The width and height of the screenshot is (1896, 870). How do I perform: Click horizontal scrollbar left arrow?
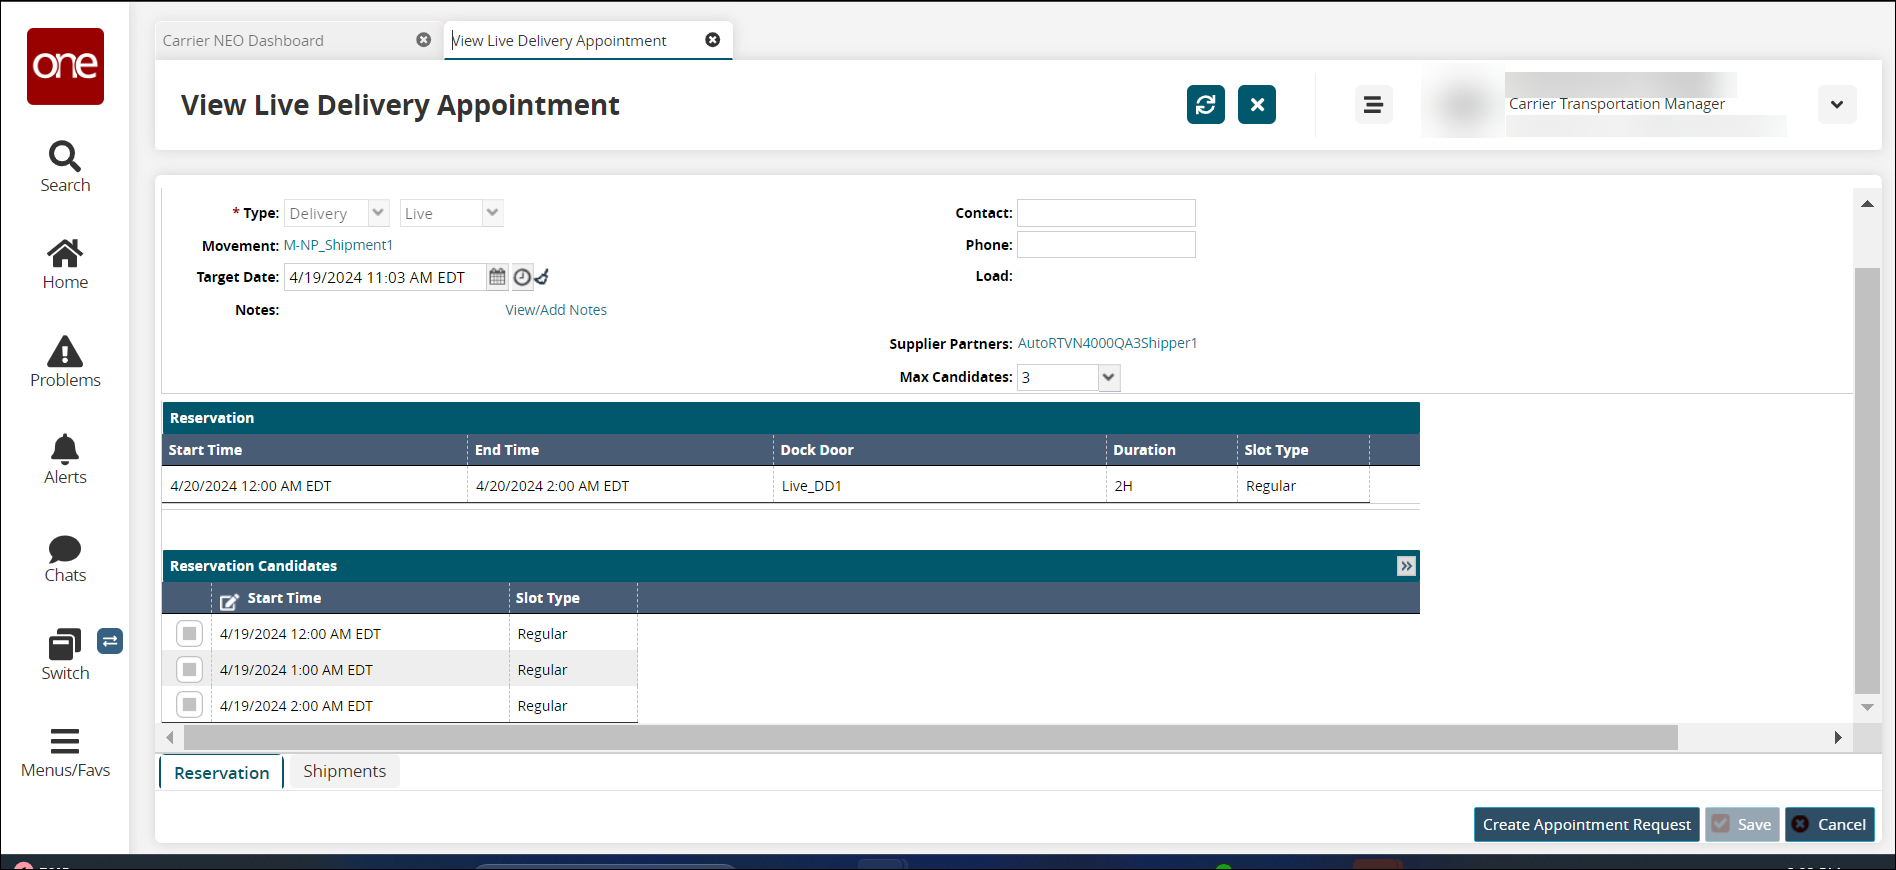(170, 737)
